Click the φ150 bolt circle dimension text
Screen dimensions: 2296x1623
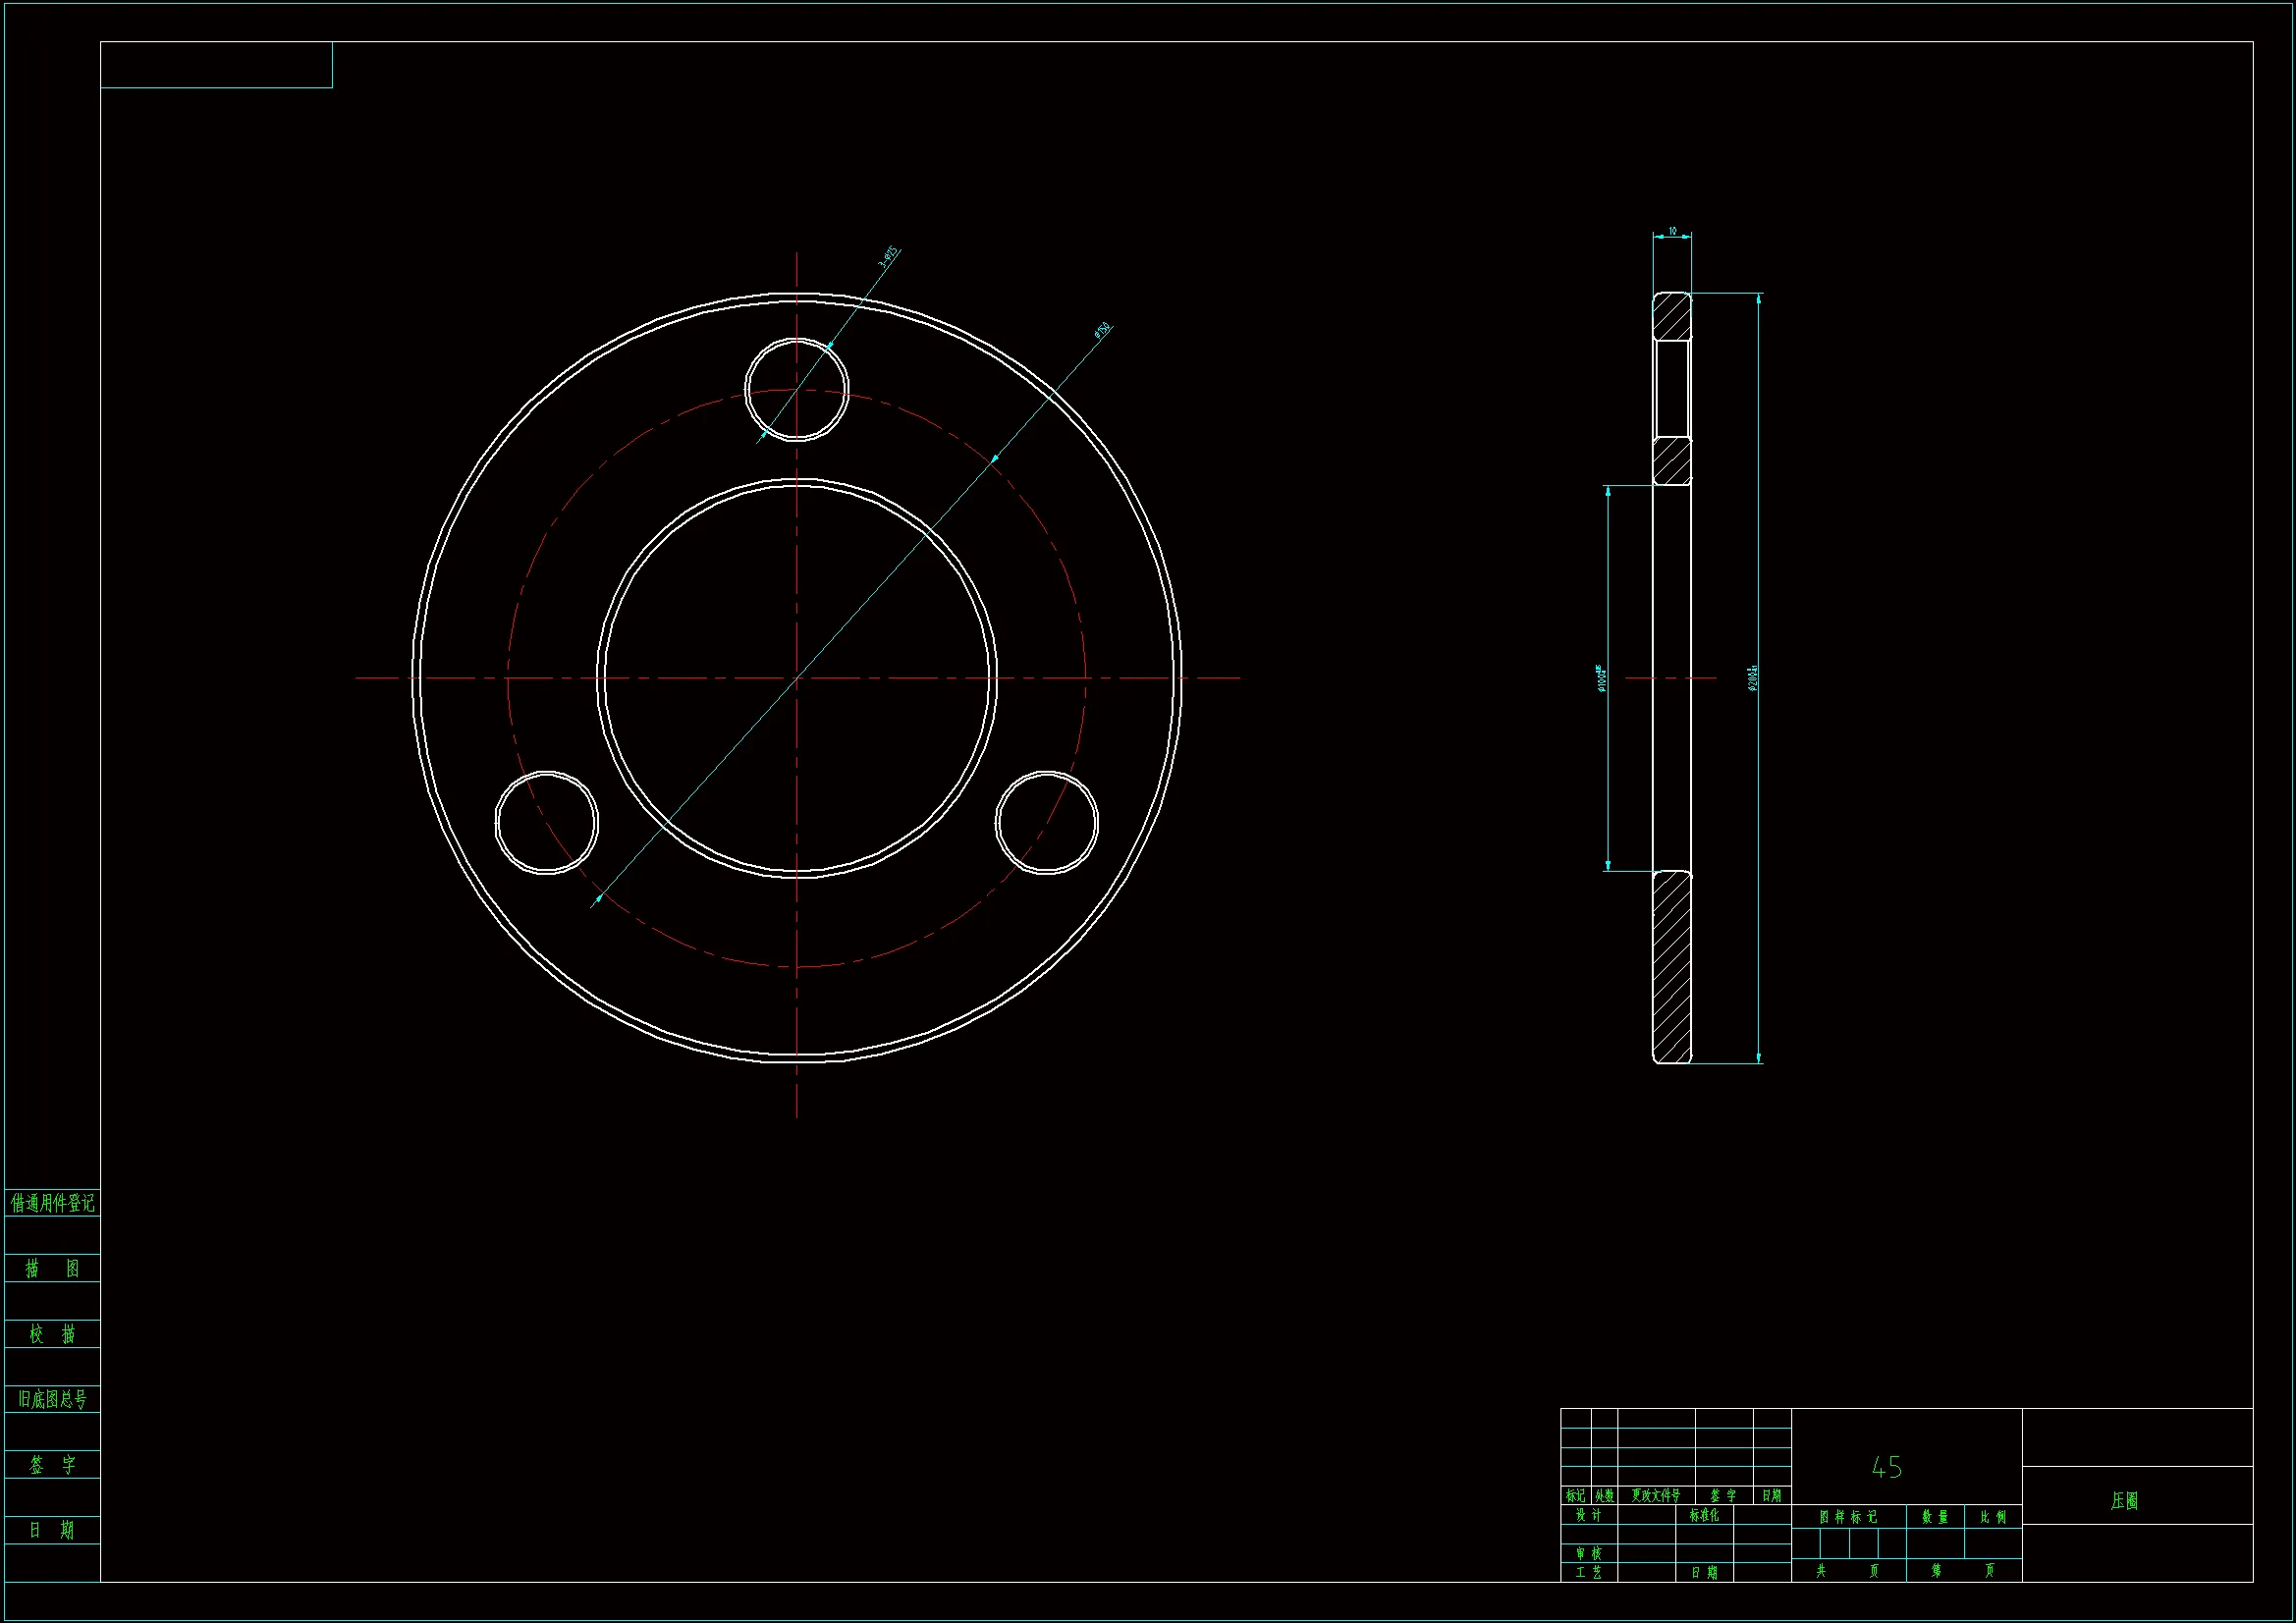1102,330
